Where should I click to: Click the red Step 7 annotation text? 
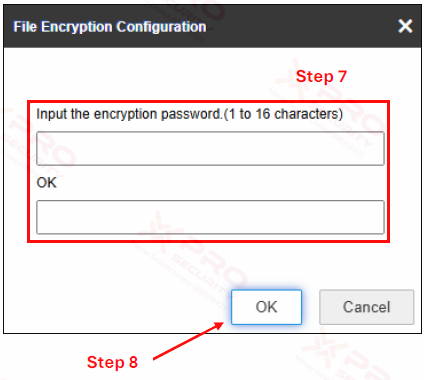[x=321, y=76]
